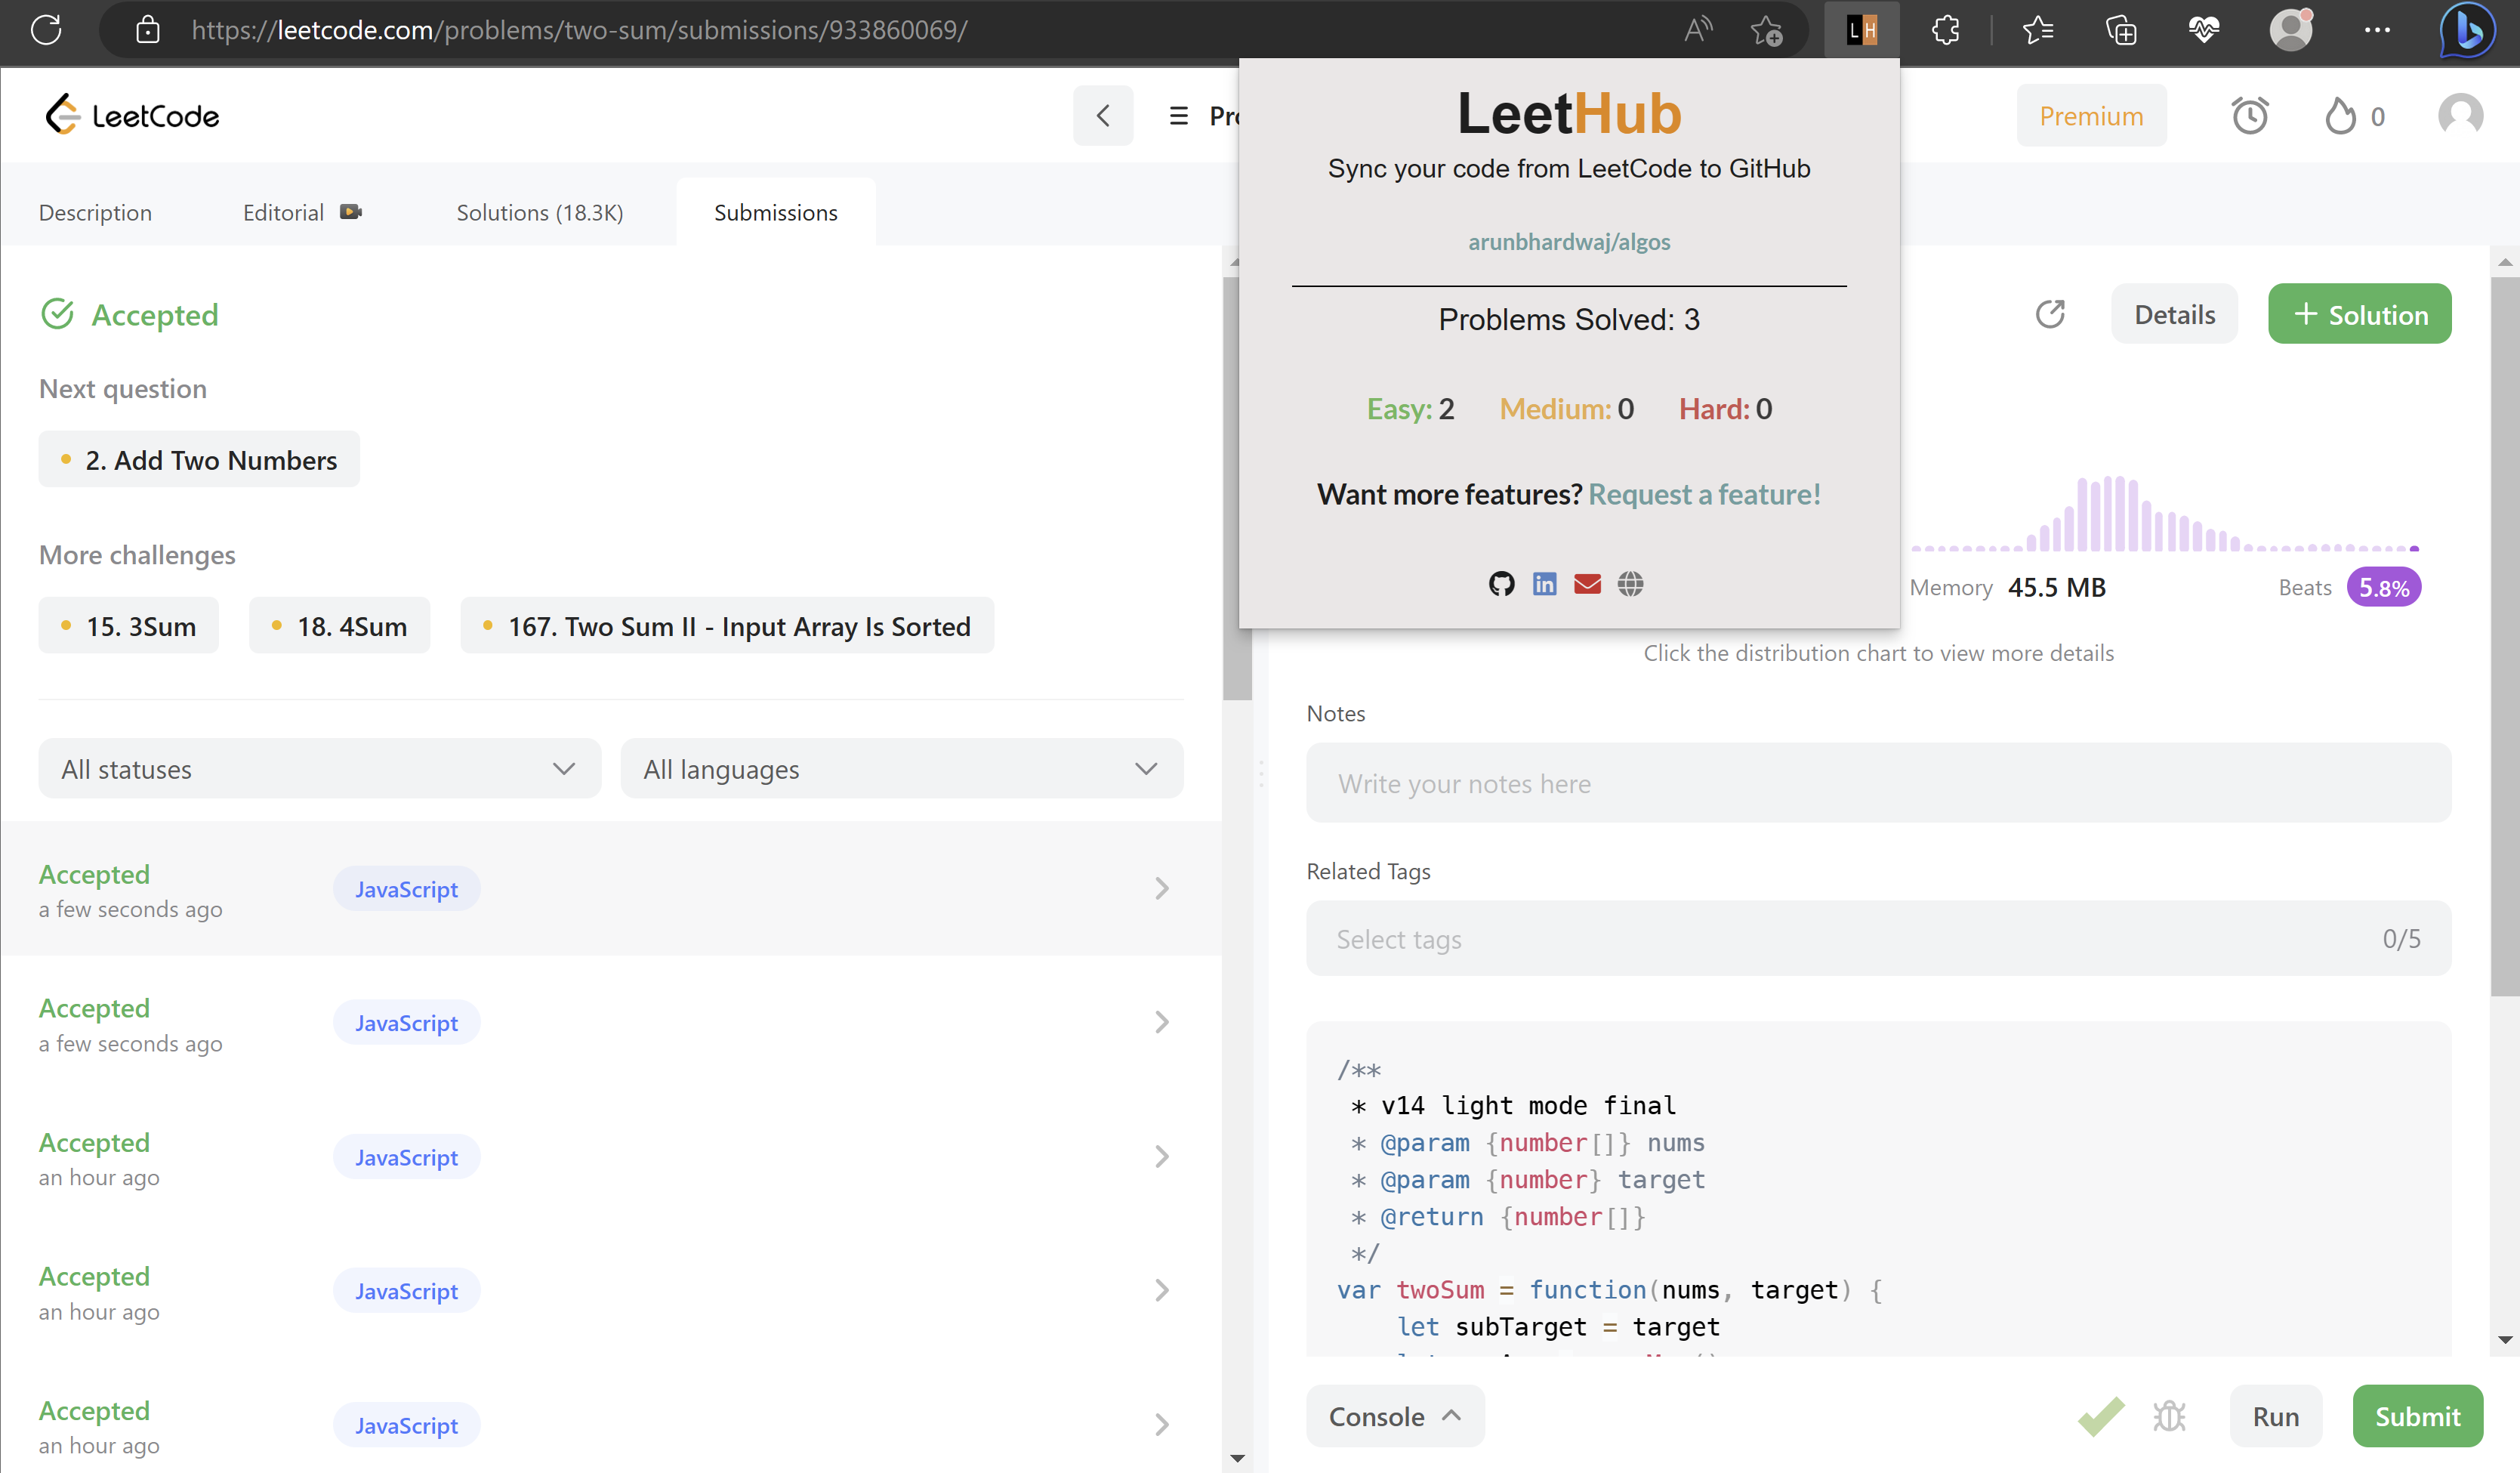Switch to the Description tab
The image size is (2520, 1473).
point(95,213)
